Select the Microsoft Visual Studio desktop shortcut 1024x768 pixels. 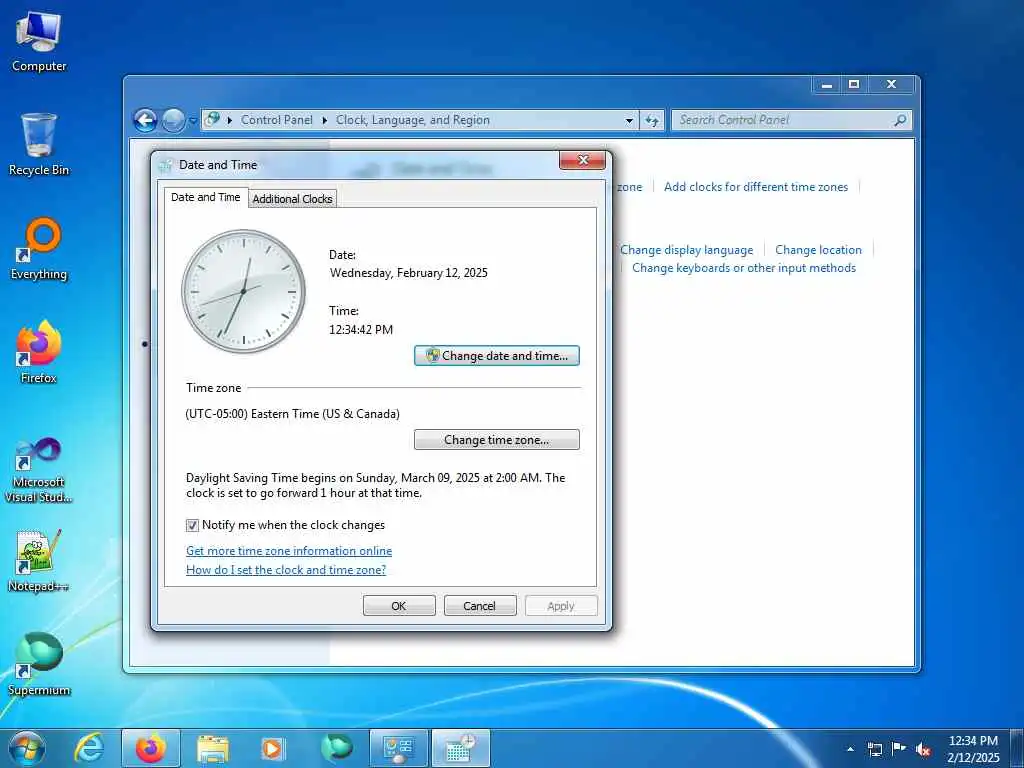pos(39,470)
